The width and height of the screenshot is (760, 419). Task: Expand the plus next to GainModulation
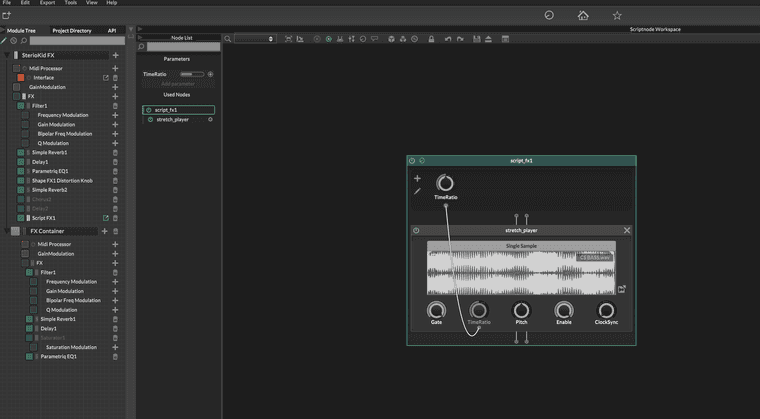pos(115,87)
